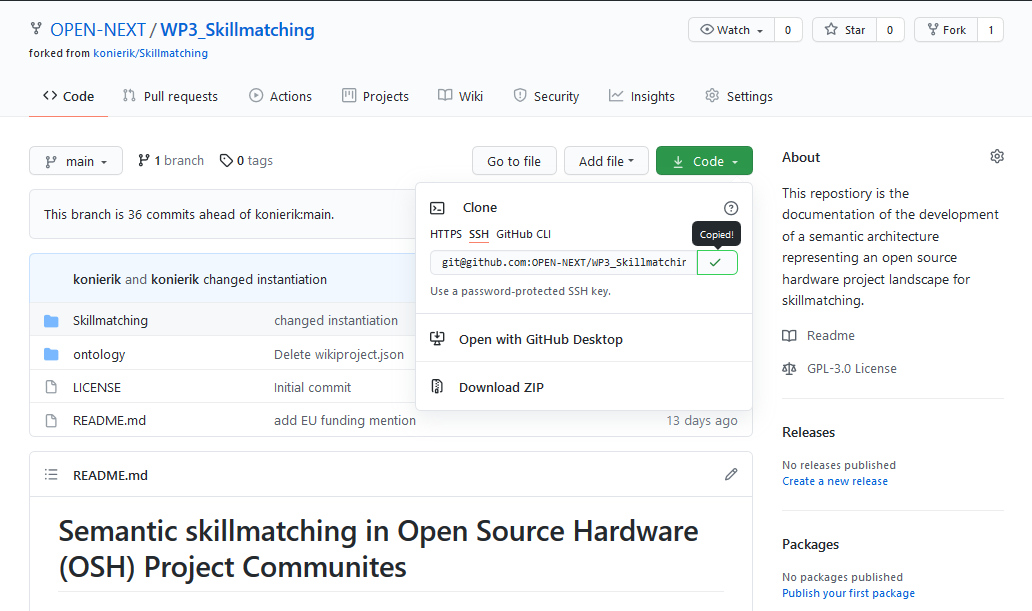Viewport: 1032px width, 611px height.
Task: Click the LICENSE file icon
Action: [x=51, y=387]
